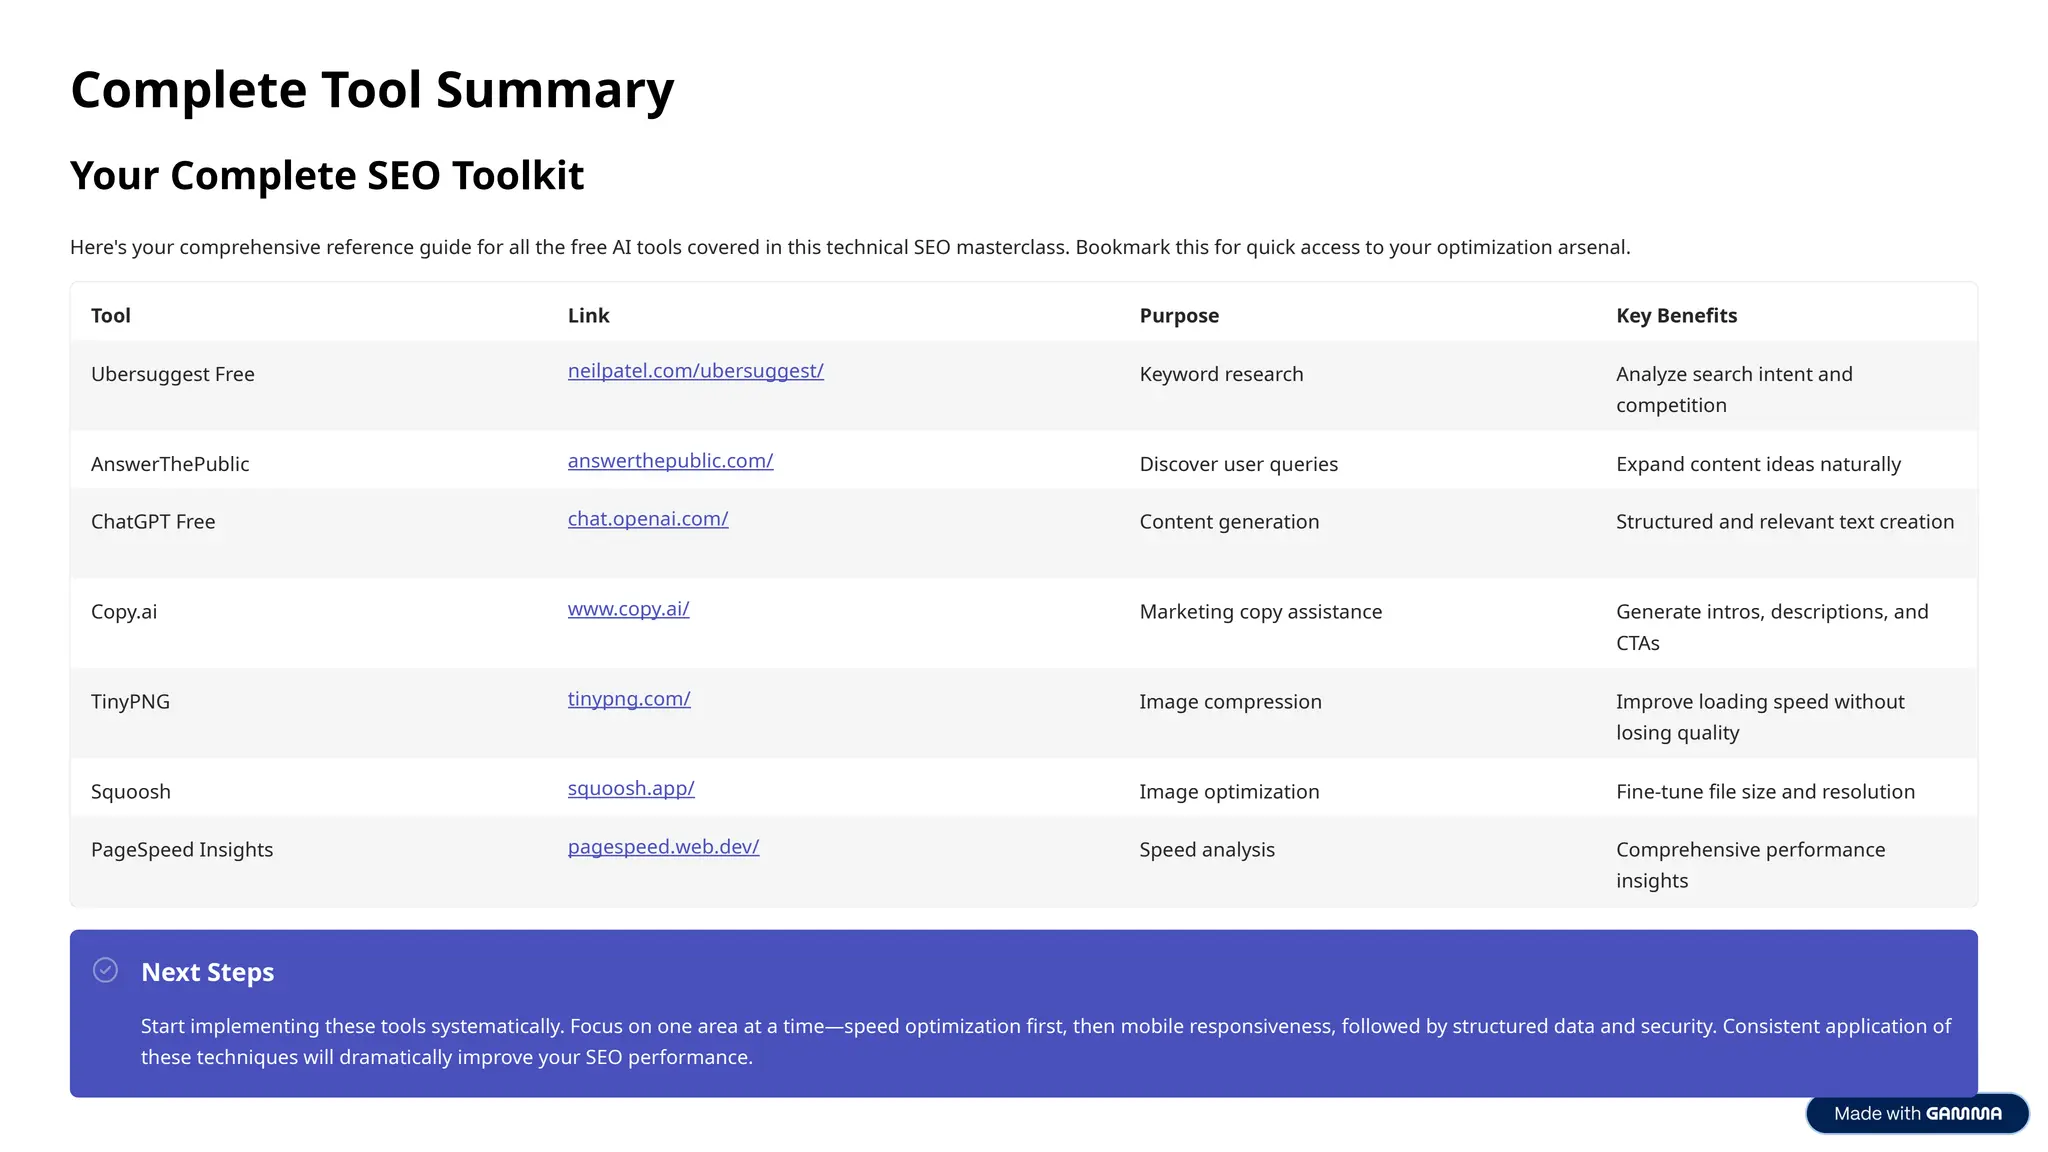Select the Squoosh tool name cell
The image size is (2048, 1152).
[x=131, y=792]
